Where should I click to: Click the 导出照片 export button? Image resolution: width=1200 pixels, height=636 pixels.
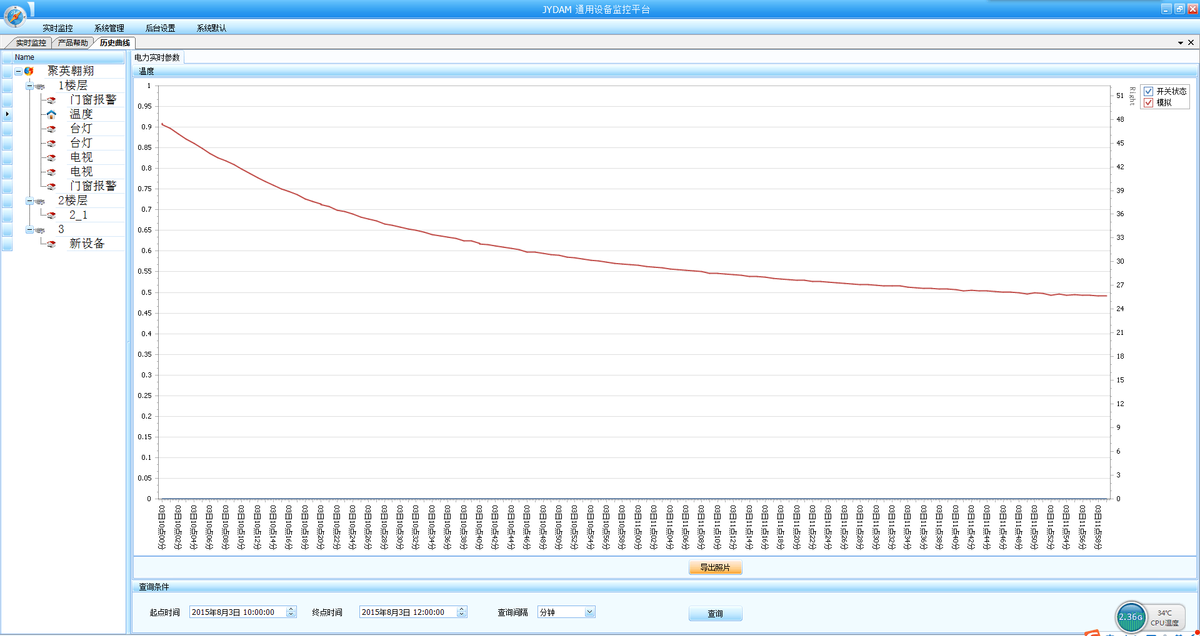[x=715, y=568]
